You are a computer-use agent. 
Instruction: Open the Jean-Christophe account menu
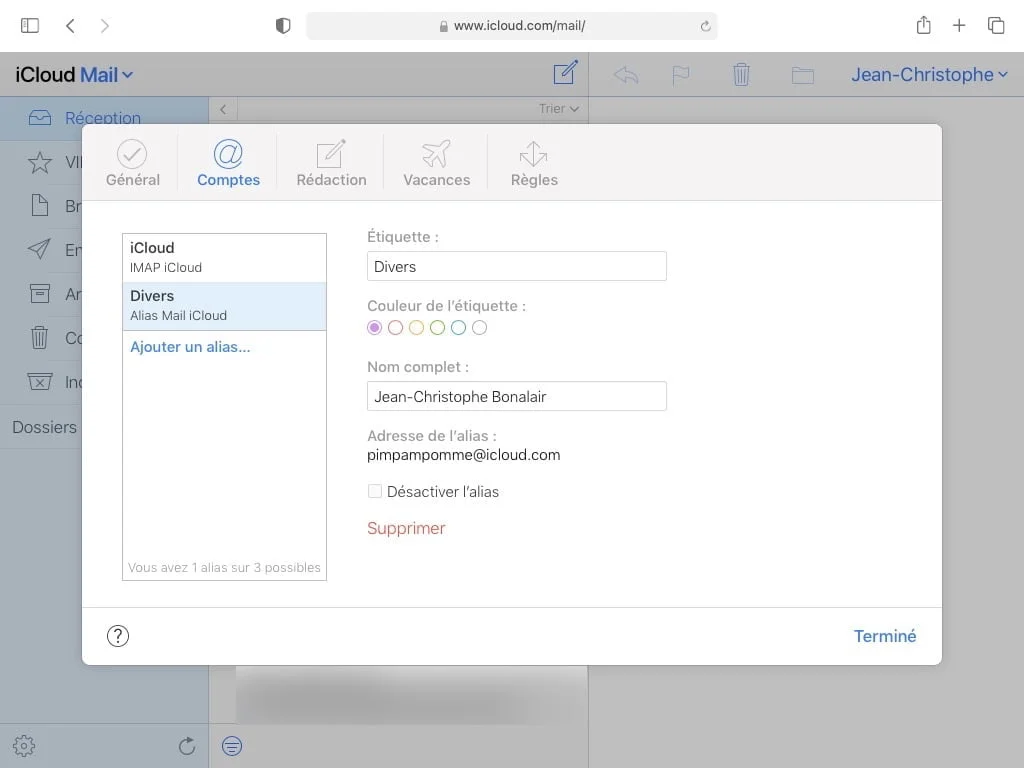[x=928, y=74]
